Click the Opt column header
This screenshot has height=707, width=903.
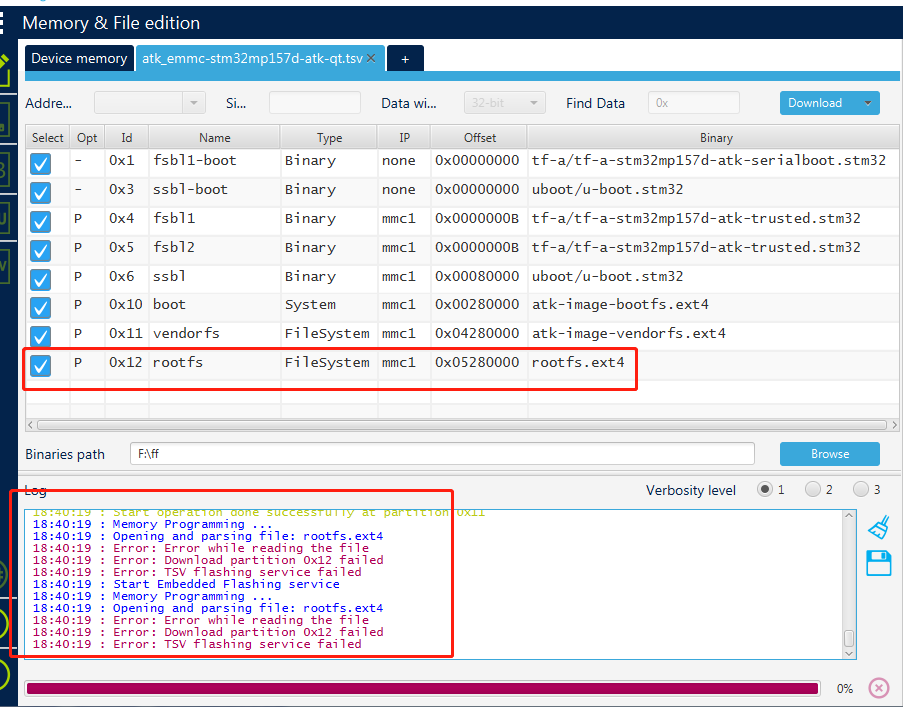87,138
